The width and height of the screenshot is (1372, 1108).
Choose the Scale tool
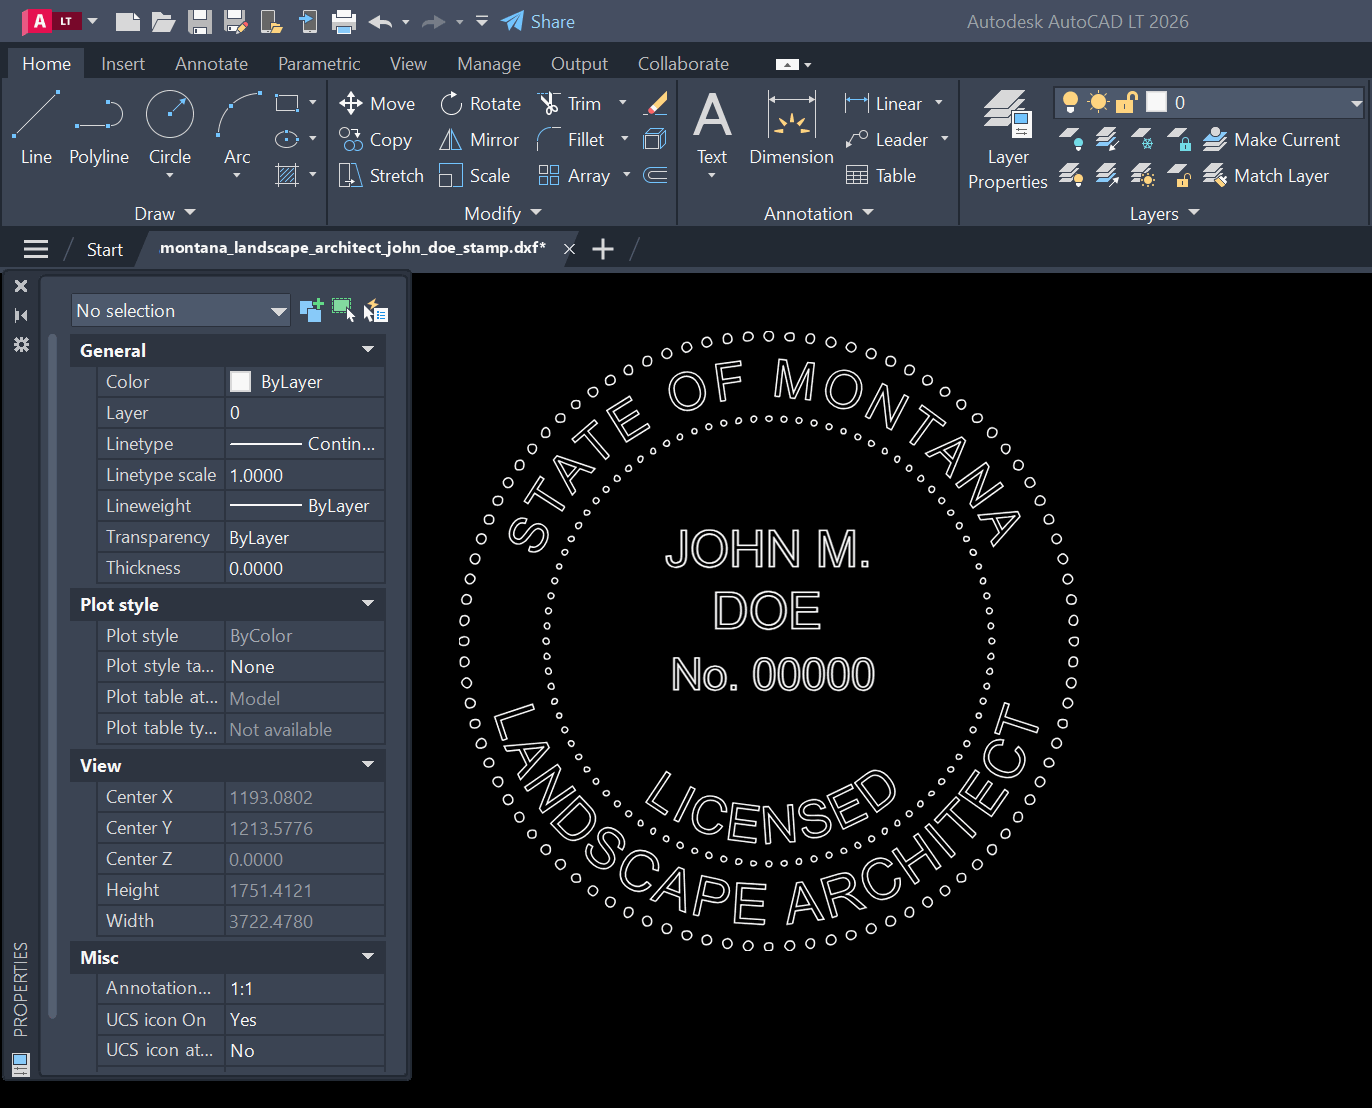[x=475, y=175]
